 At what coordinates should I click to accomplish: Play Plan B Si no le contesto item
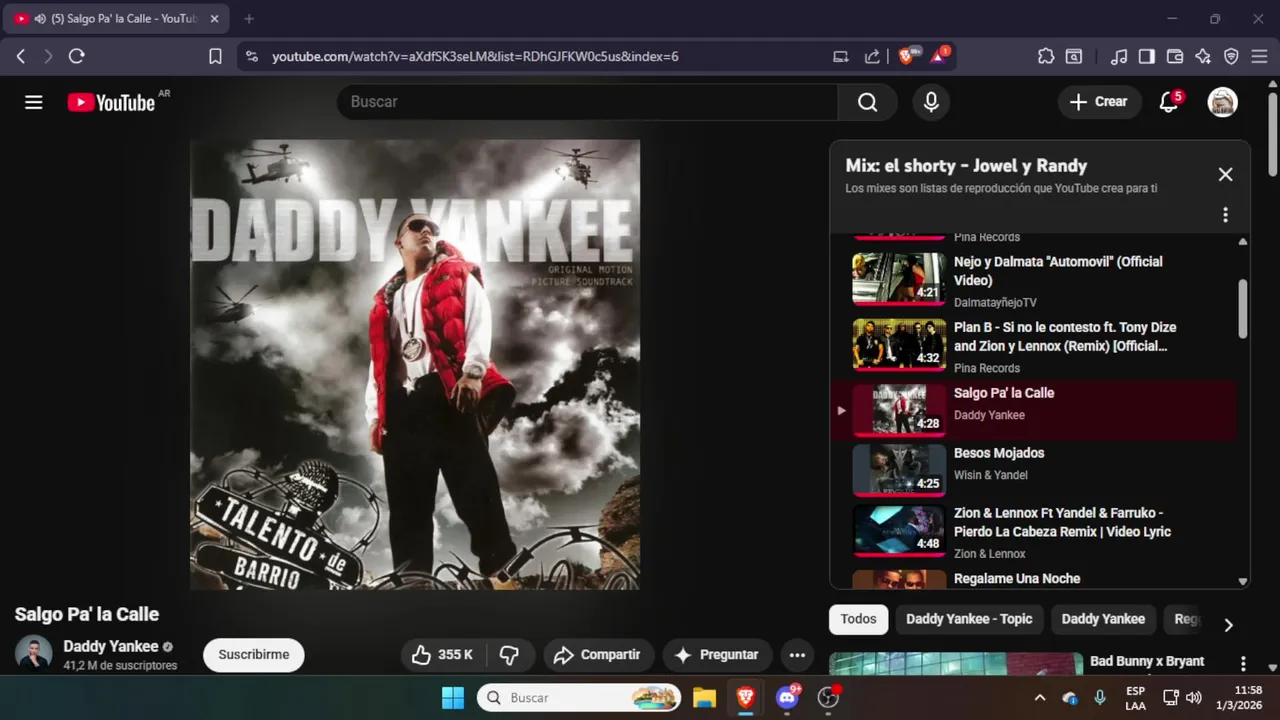point(1034,345)
